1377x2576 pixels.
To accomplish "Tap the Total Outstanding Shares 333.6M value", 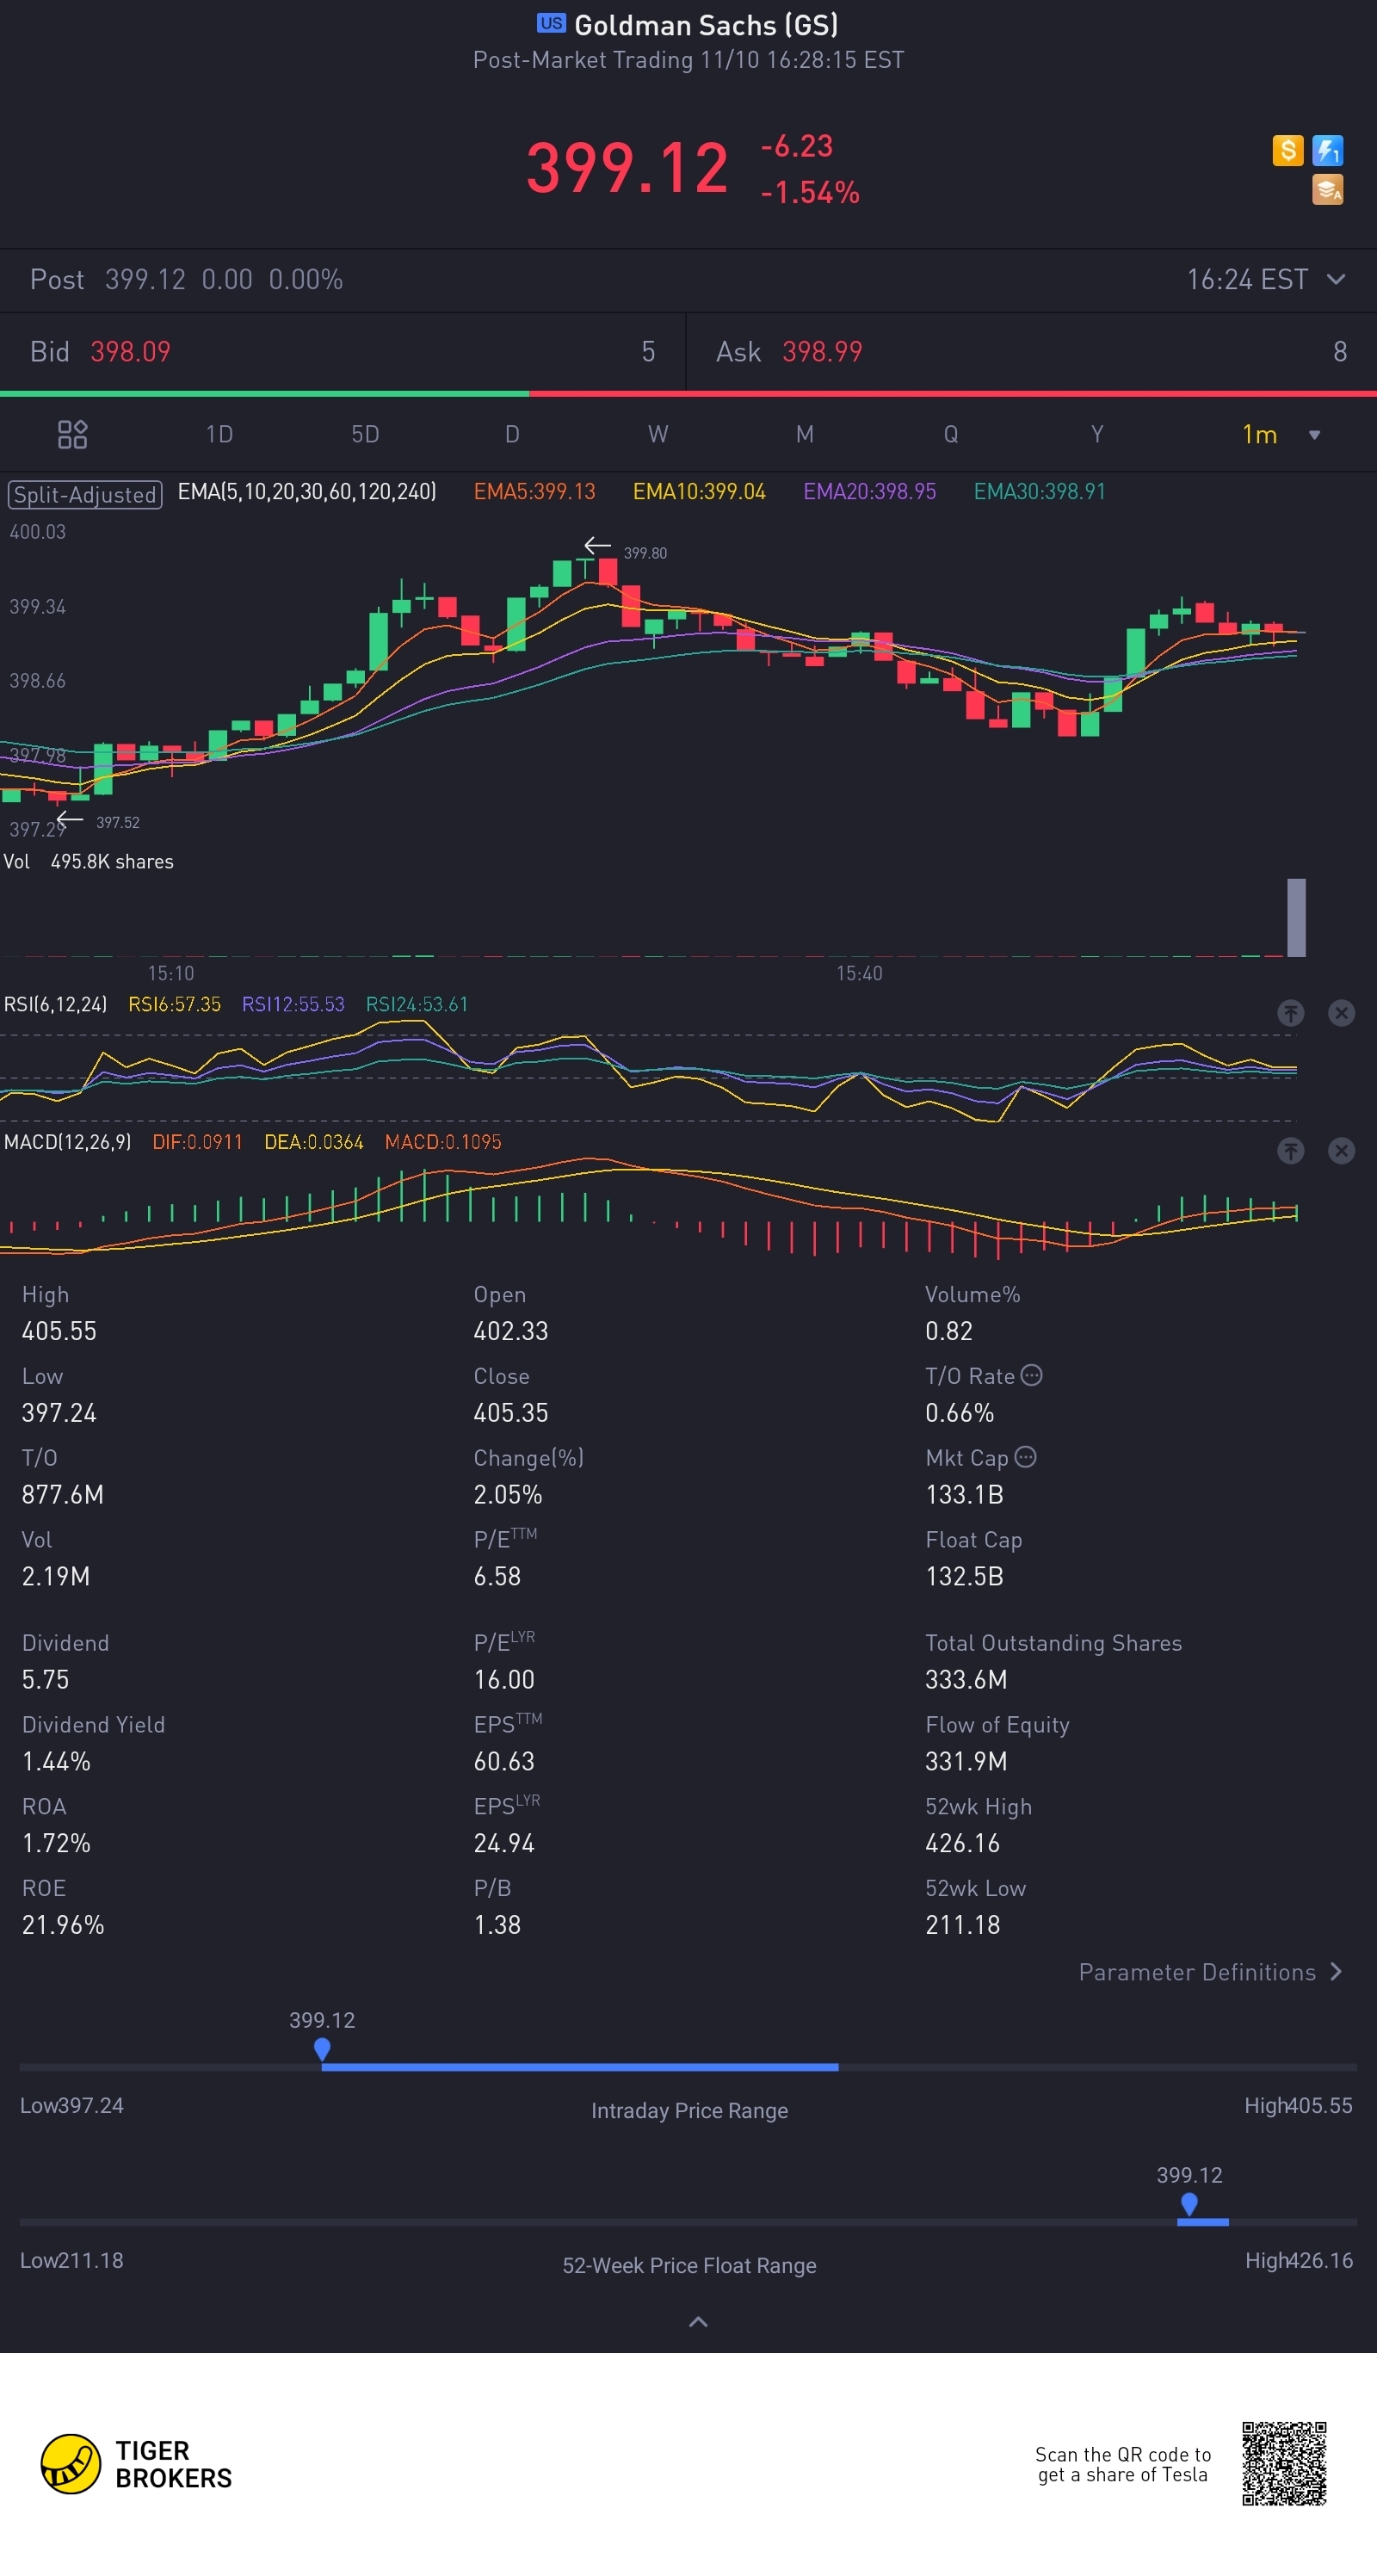I will coord(966,1679).
